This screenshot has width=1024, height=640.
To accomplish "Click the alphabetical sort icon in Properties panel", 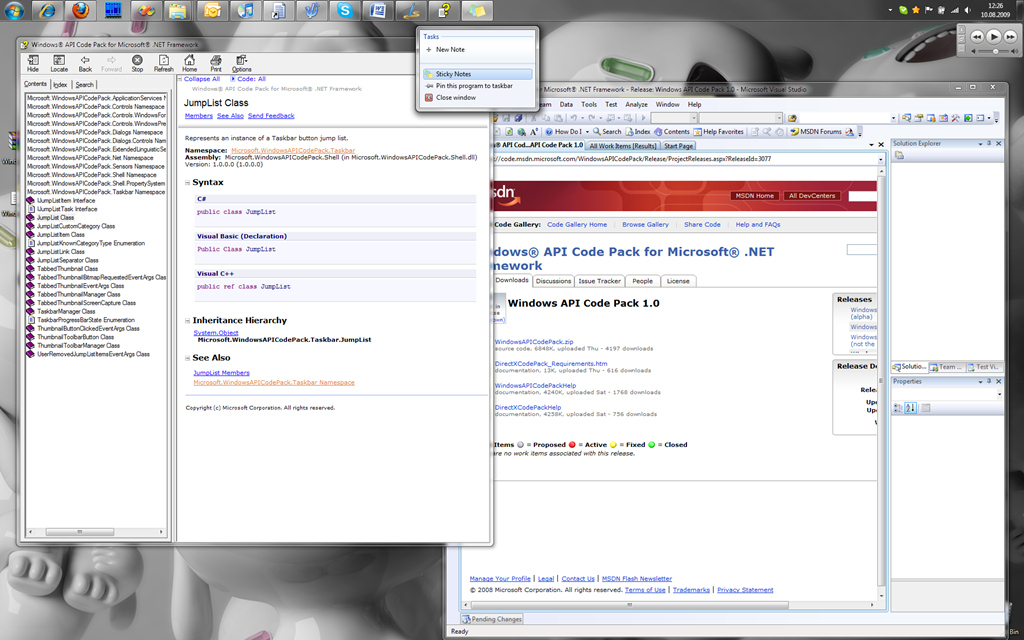I will point(910,408).
